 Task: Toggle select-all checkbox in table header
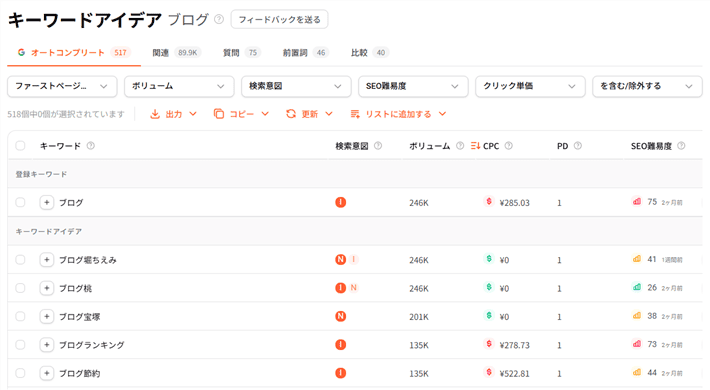pos(20,146)
